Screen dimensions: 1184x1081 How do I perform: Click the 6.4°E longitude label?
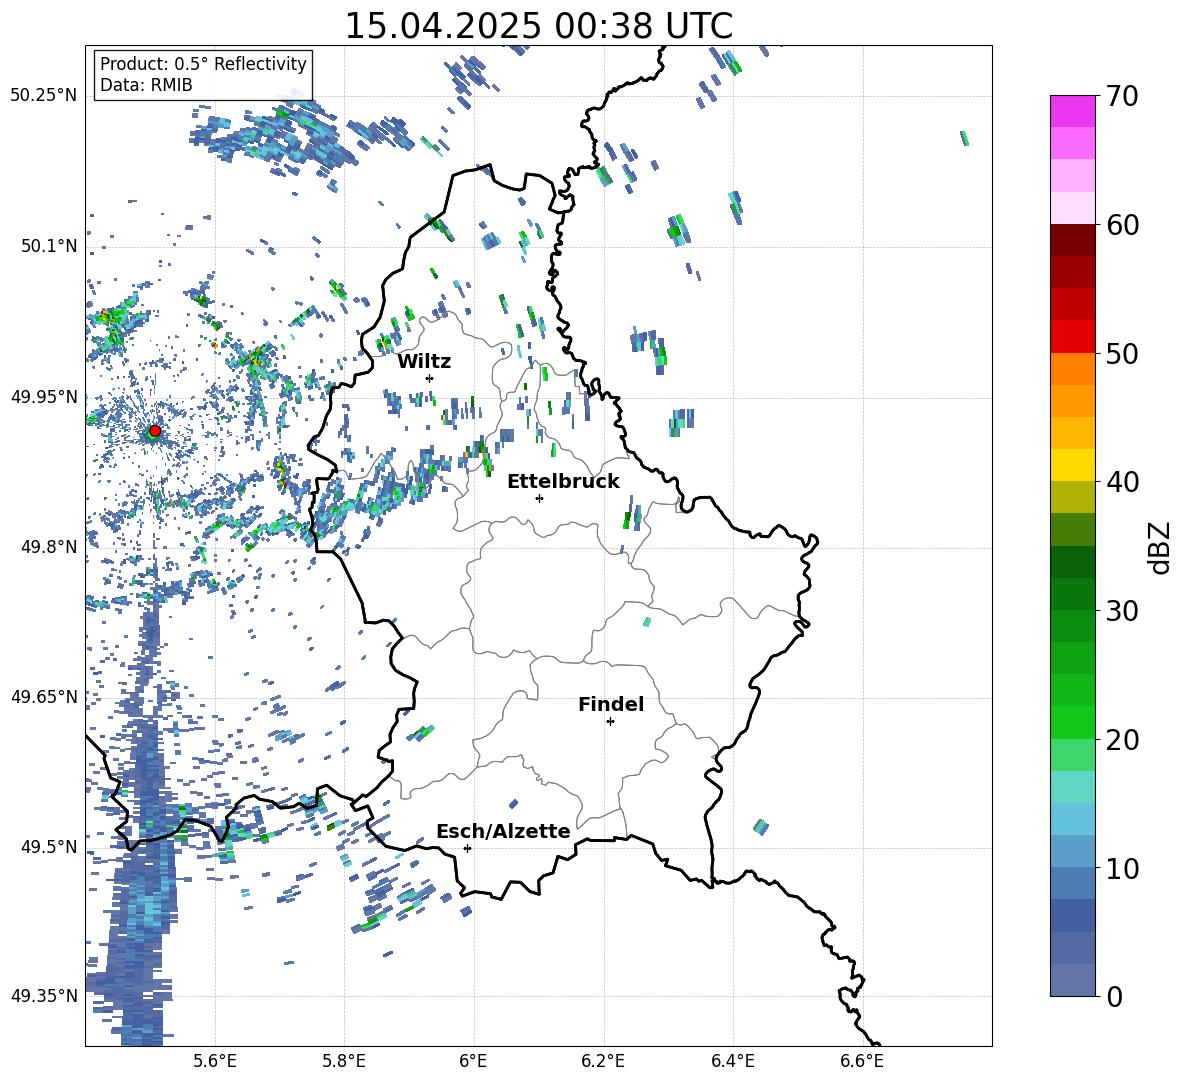(732, 1061)
